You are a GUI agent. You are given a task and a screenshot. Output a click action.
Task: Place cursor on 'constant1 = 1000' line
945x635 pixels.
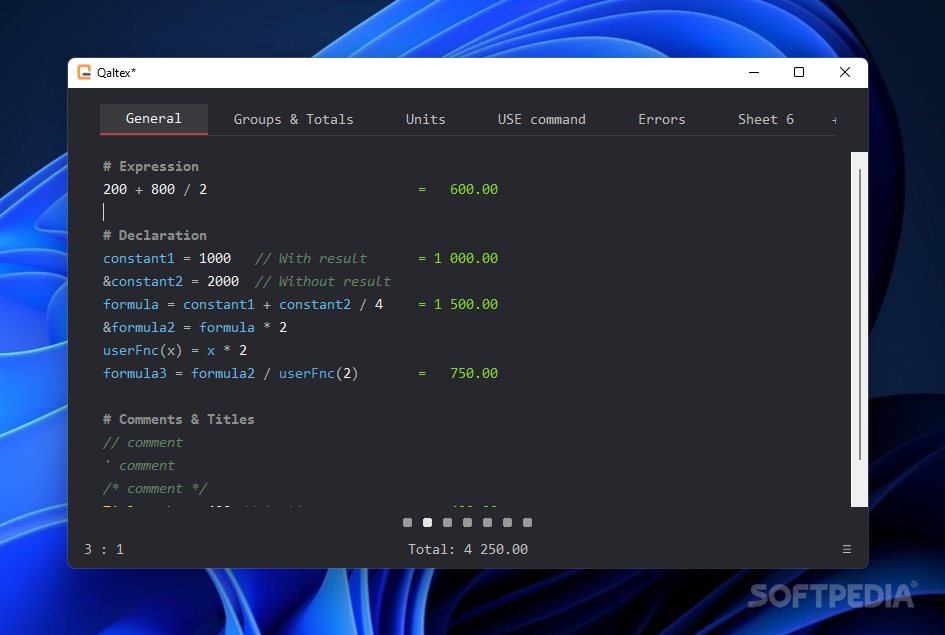coord(167,258)
